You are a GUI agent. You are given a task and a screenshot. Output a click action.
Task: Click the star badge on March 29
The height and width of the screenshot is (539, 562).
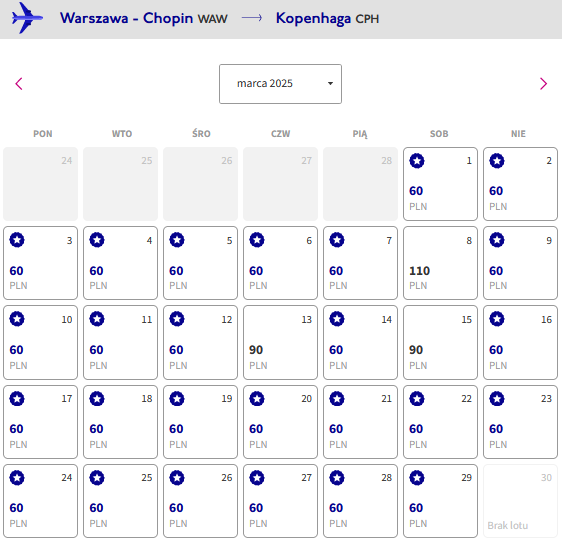[x=417, y=478]
